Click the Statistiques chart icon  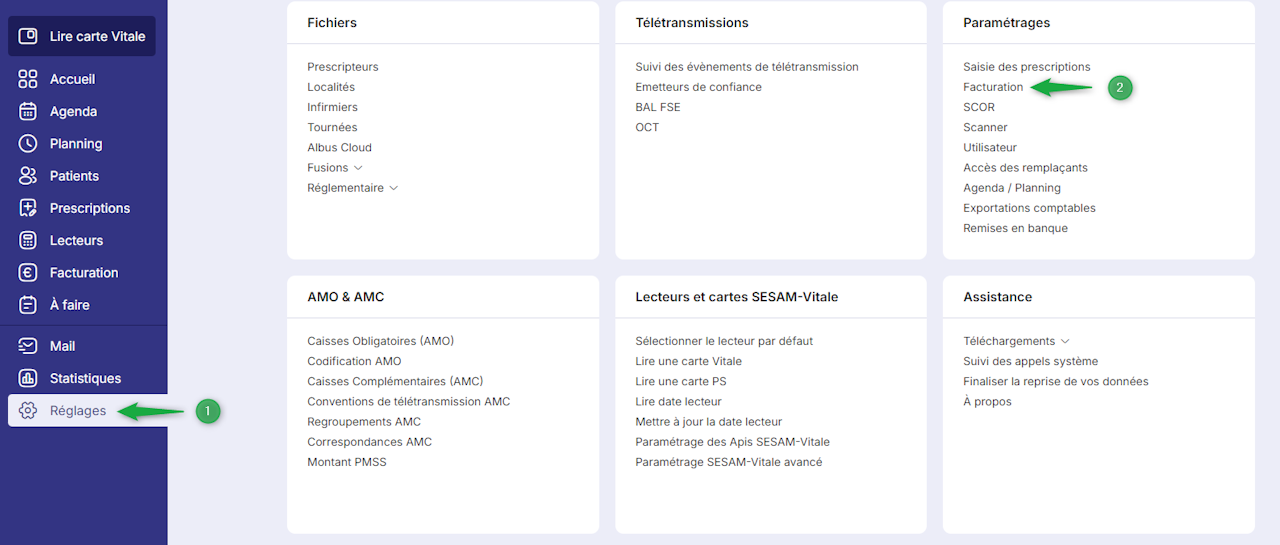28,378
